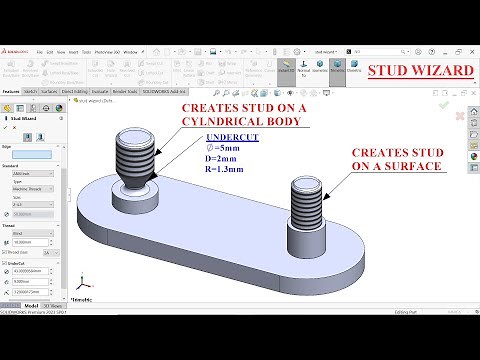Click the Print icon in top toolbar
This screenshot has height=360, width=480.
point(213,52)
